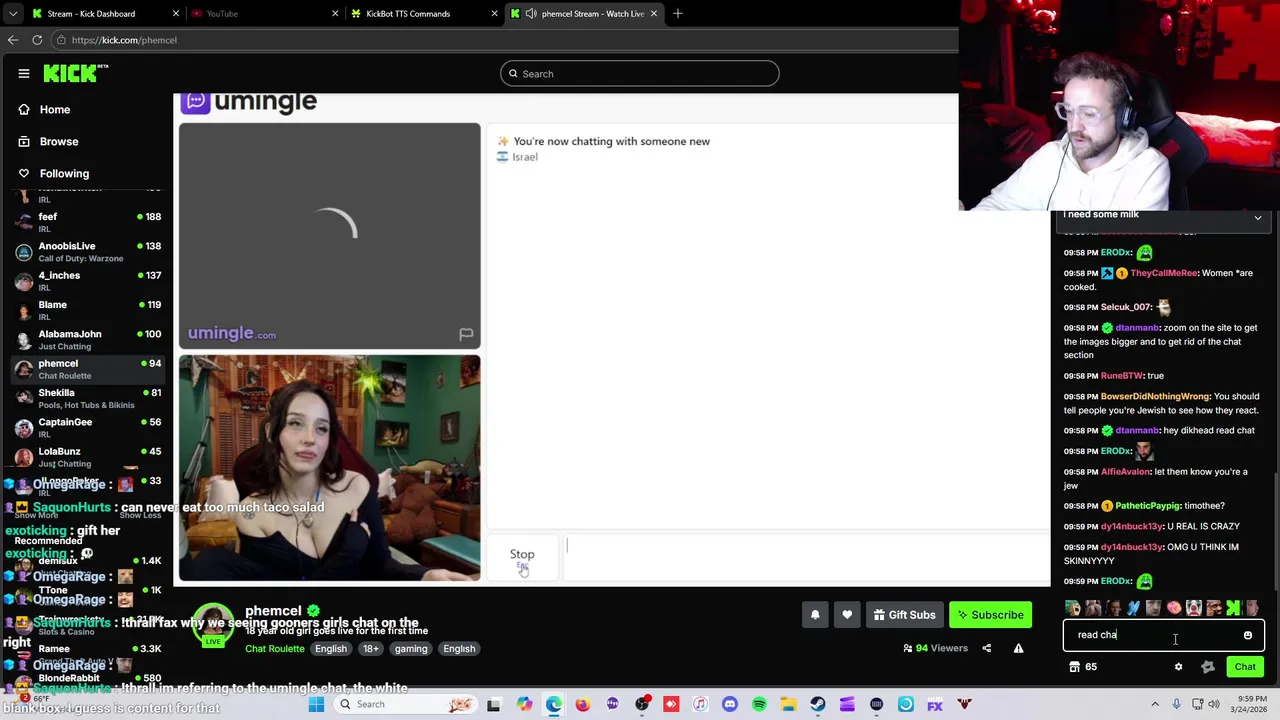Click the Gift Subs button
The height and width of the screenshot is (720, 1280).
(904, 615)
